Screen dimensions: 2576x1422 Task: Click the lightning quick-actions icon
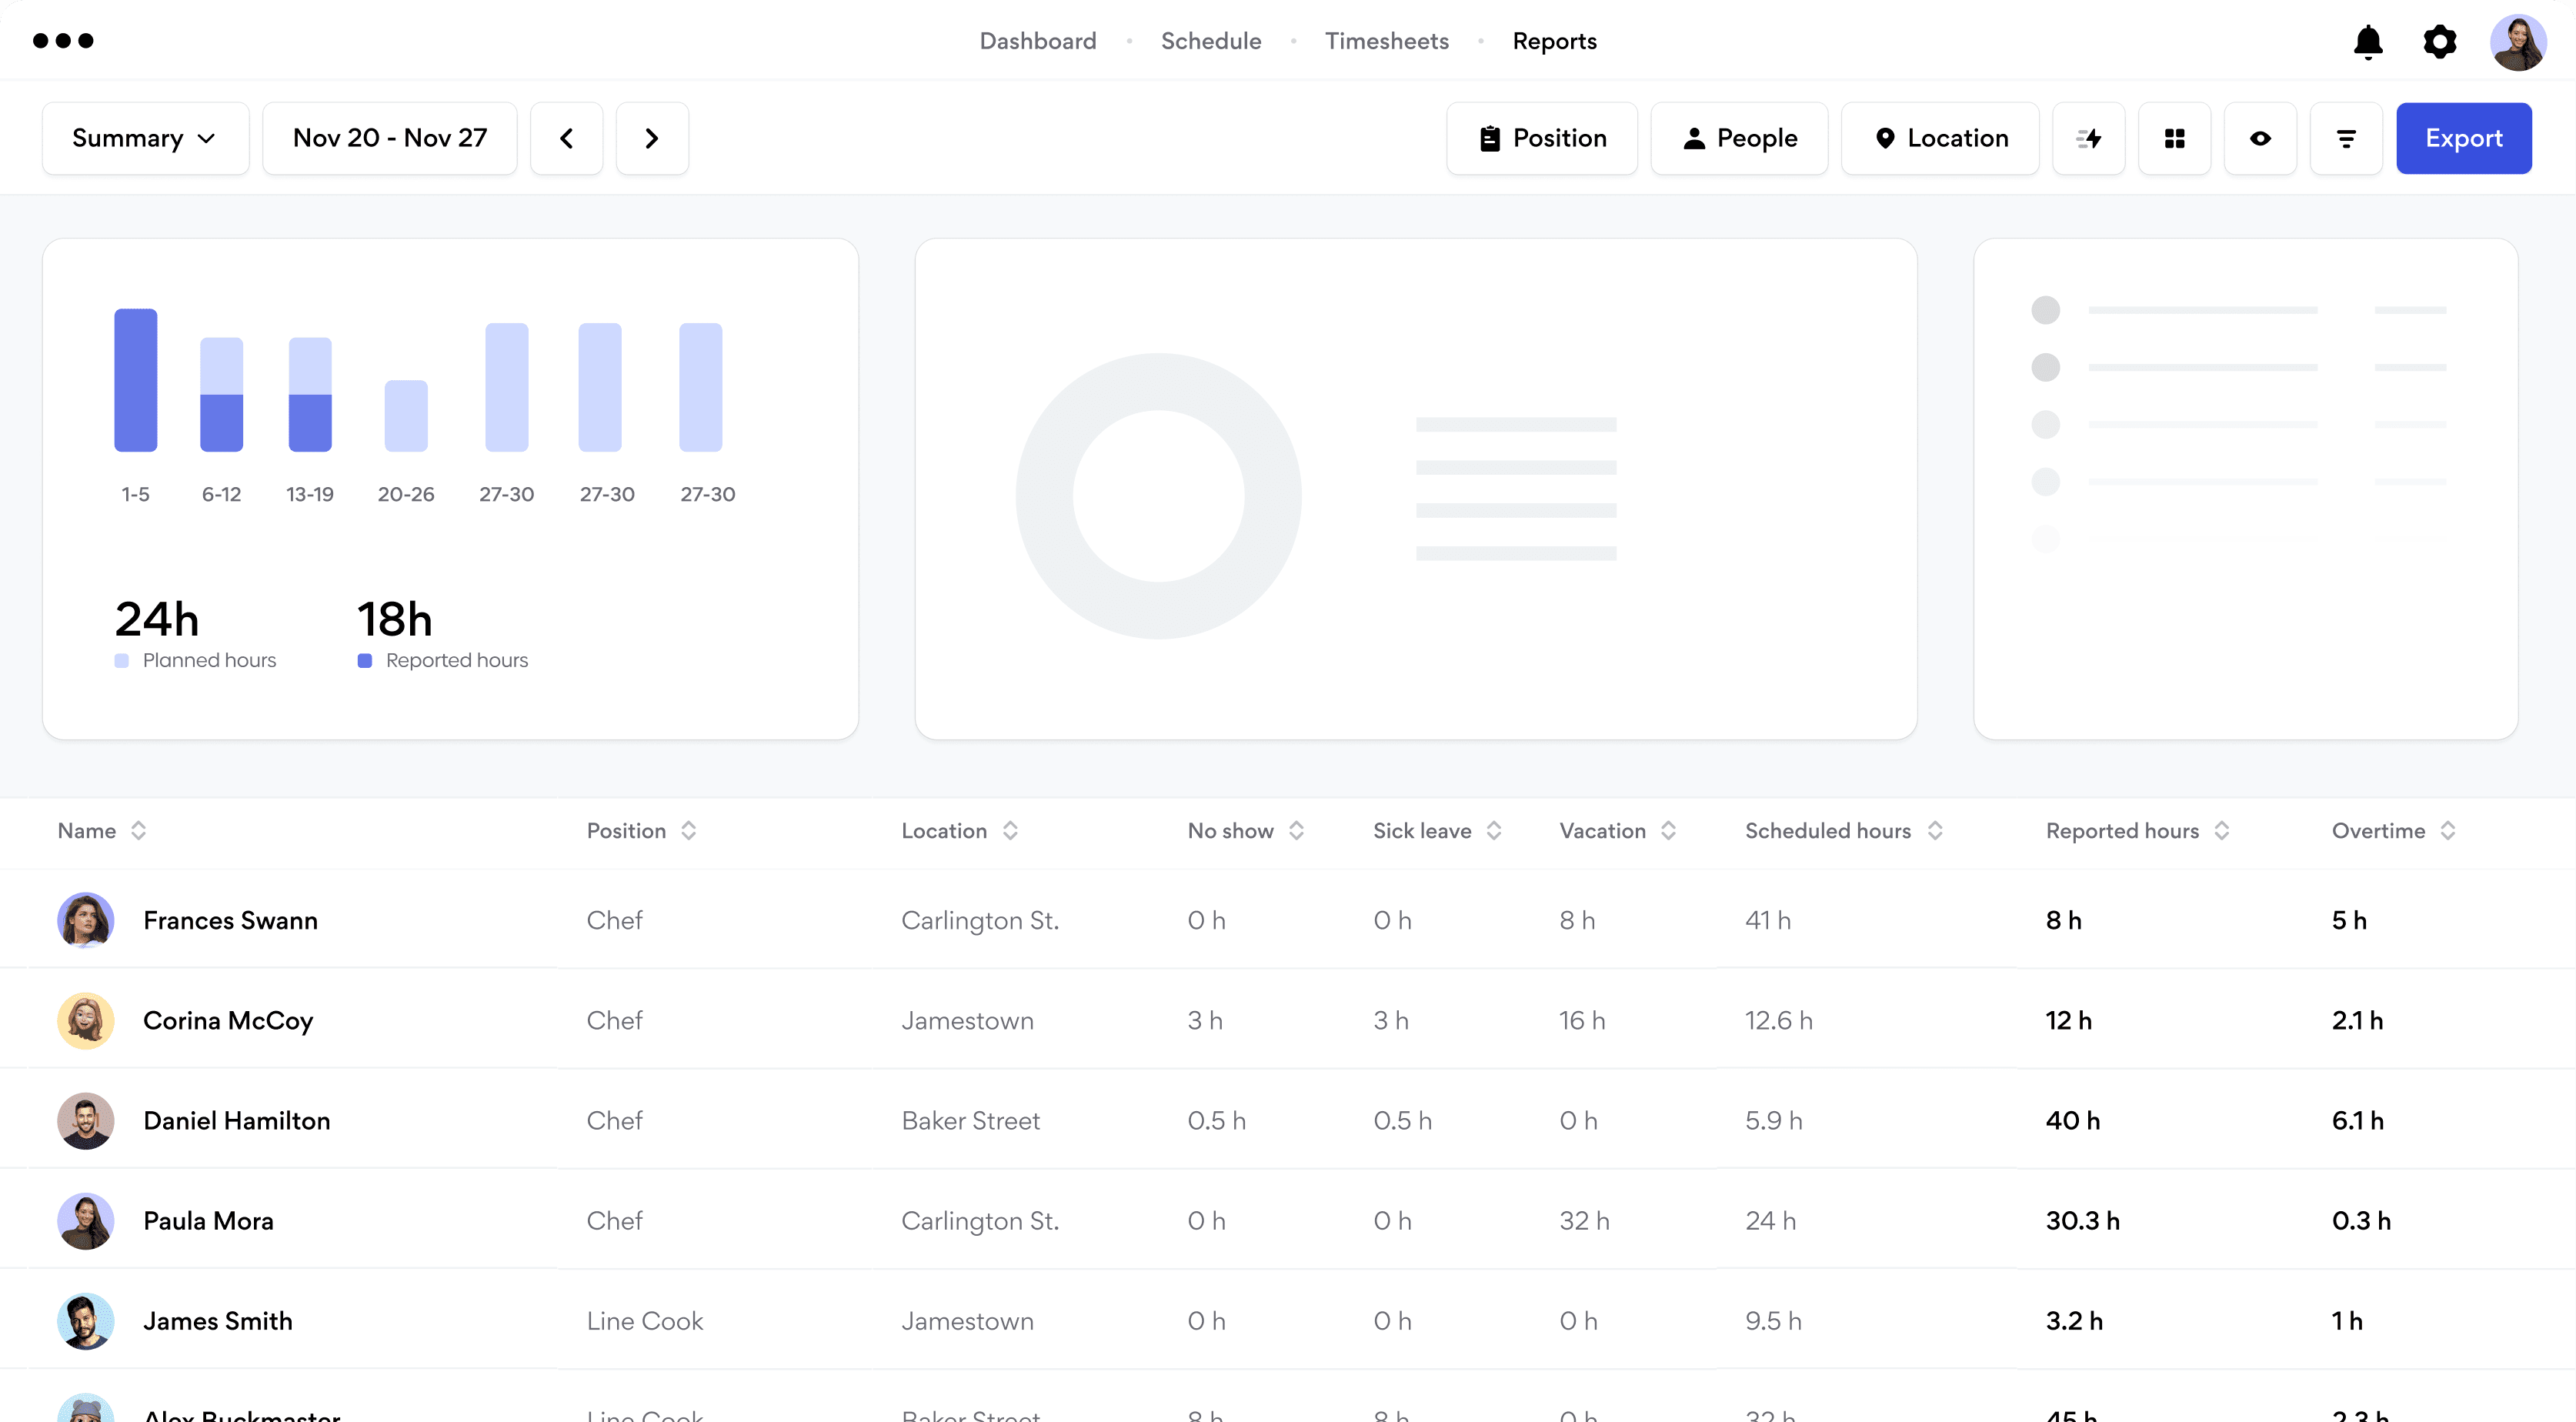tap(2088, 138)
